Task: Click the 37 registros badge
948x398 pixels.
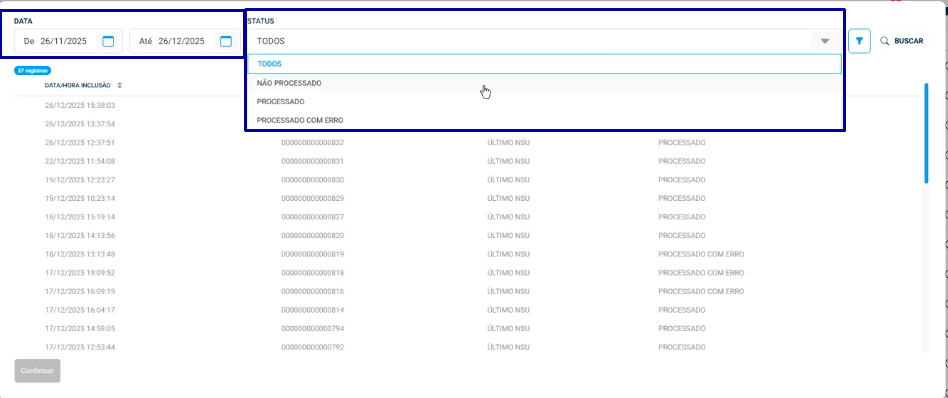Action: click(32, 70)
